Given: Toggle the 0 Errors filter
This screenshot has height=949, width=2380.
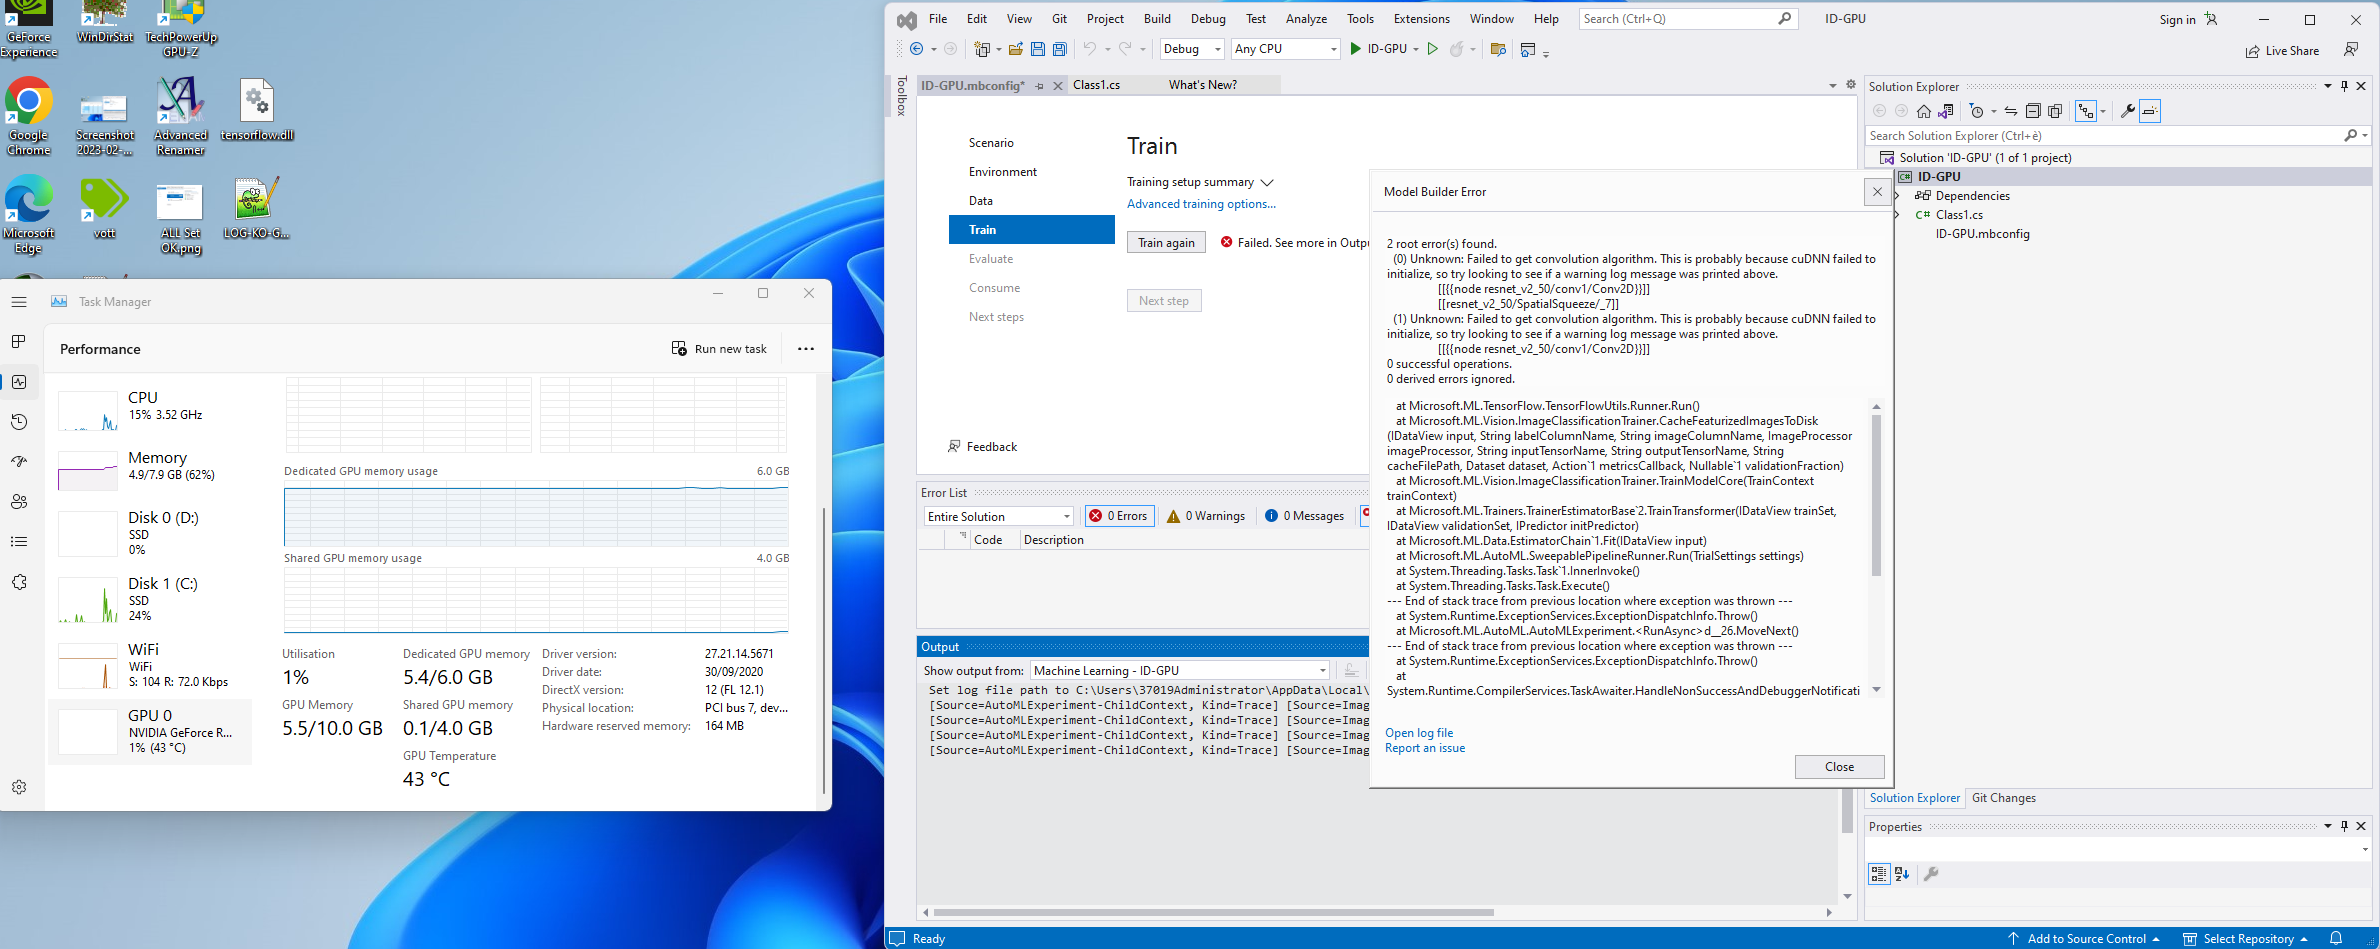Looking at the screenshot, I should tap(1119, 515).
